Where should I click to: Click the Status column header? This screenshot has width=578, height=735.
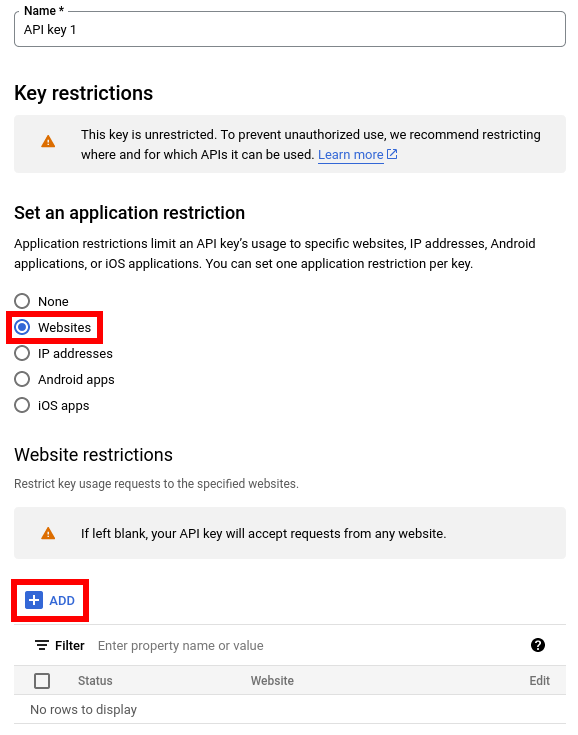coord(95,681)
